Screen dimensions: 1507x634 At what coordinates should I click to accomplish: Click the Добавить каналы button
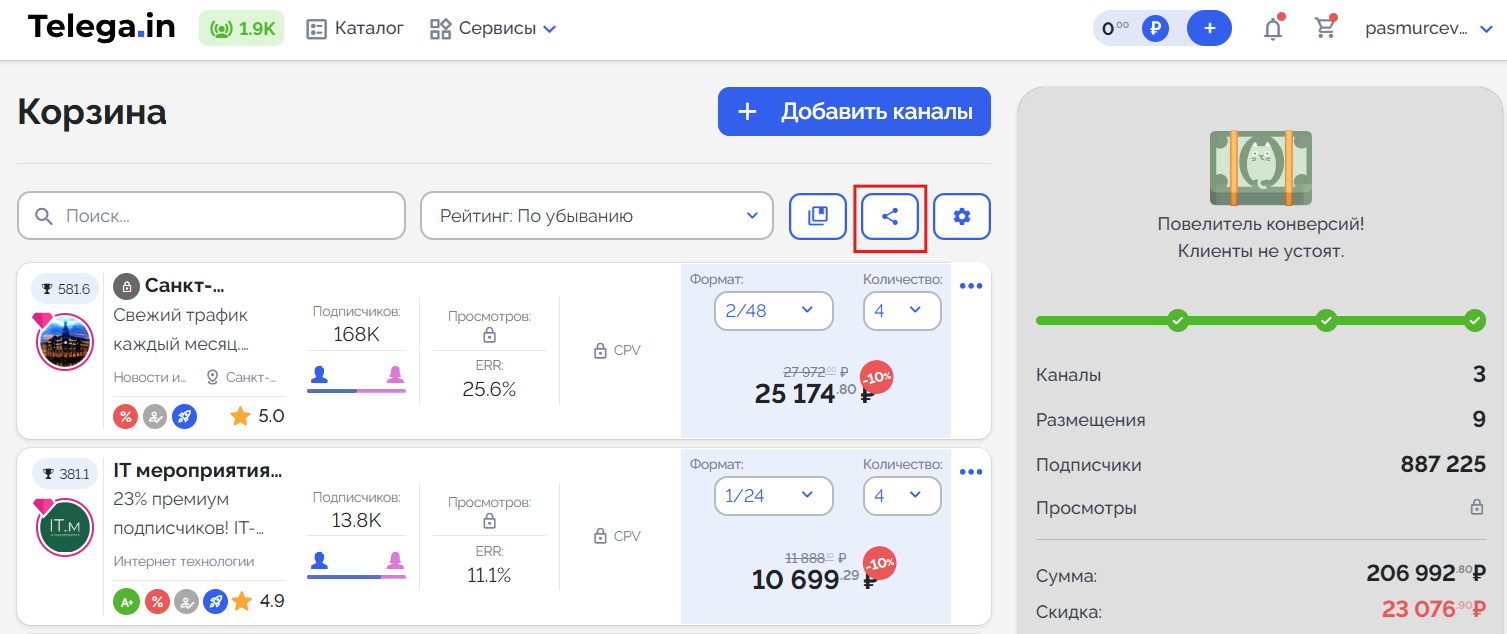853,112
